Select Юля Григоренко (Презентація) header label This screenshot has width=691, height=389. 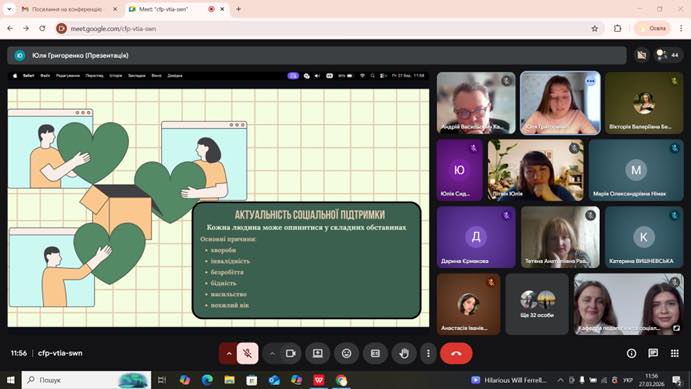click(80, 56)
